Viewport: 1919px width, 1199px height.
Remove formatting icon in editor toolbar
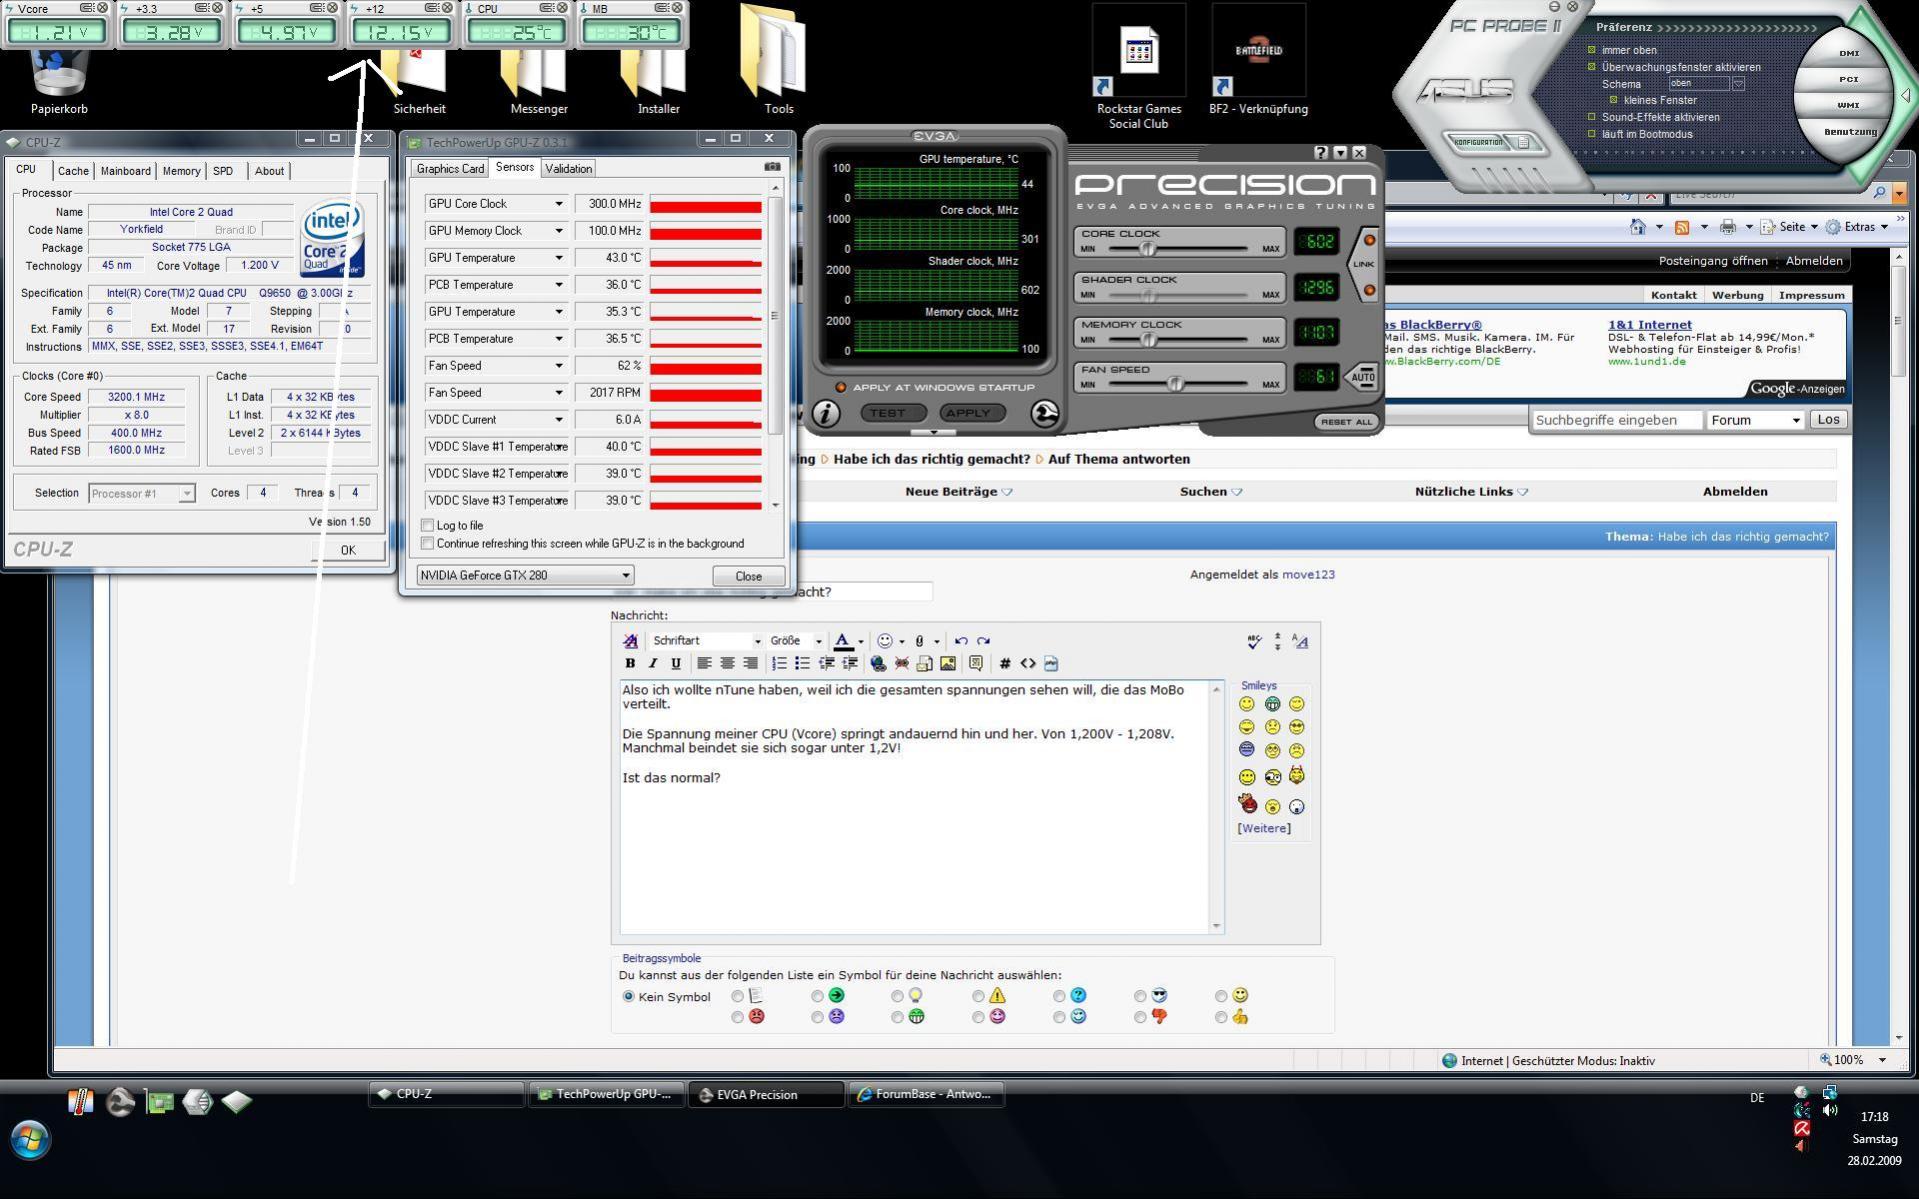click(630, 641)
